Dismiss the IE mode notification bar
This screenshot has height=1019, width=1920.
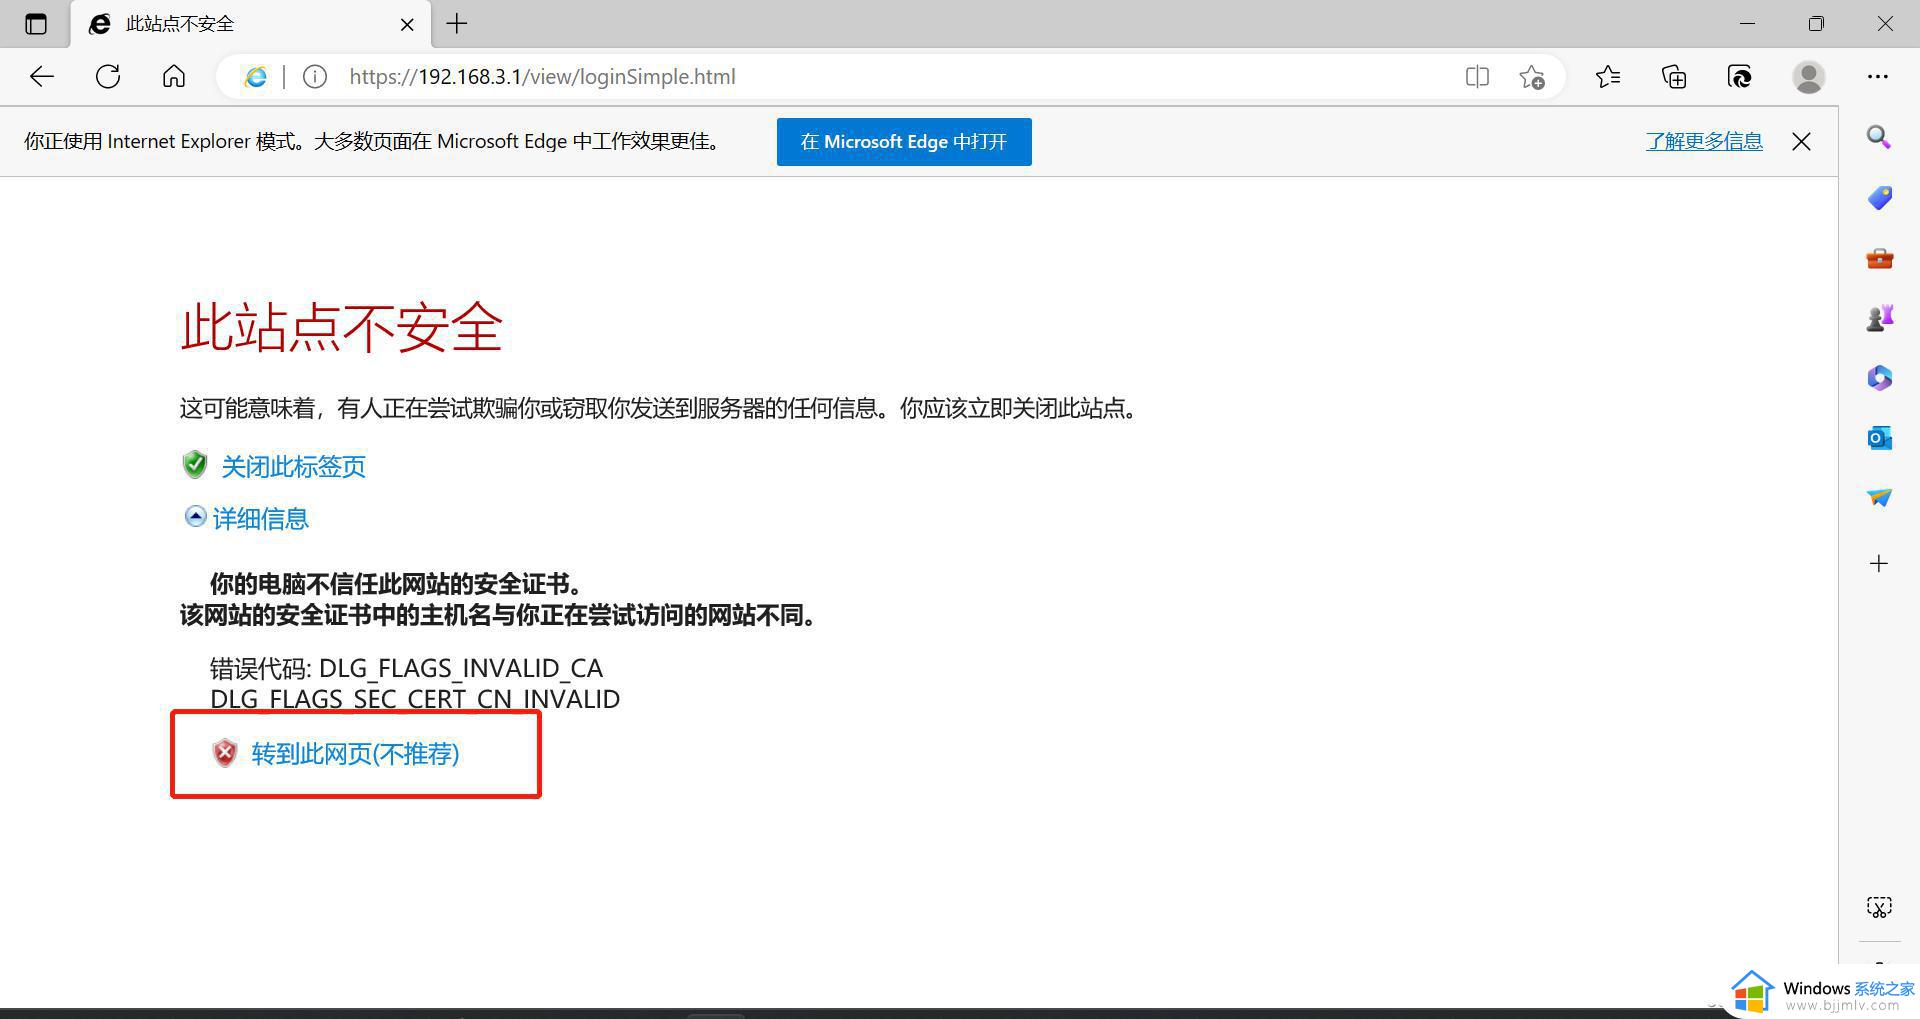click(1801, 142)
